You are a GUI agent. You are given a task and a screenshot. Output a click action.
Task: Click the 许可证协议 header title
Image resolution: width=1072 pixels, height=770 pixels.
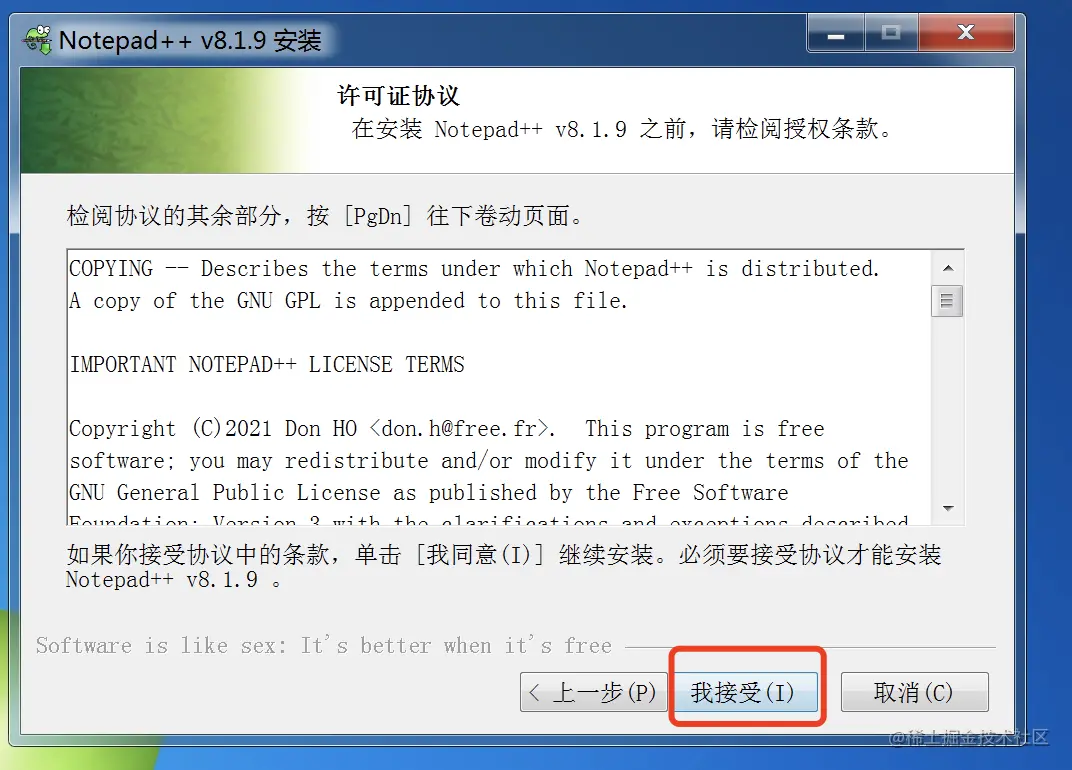399,96
